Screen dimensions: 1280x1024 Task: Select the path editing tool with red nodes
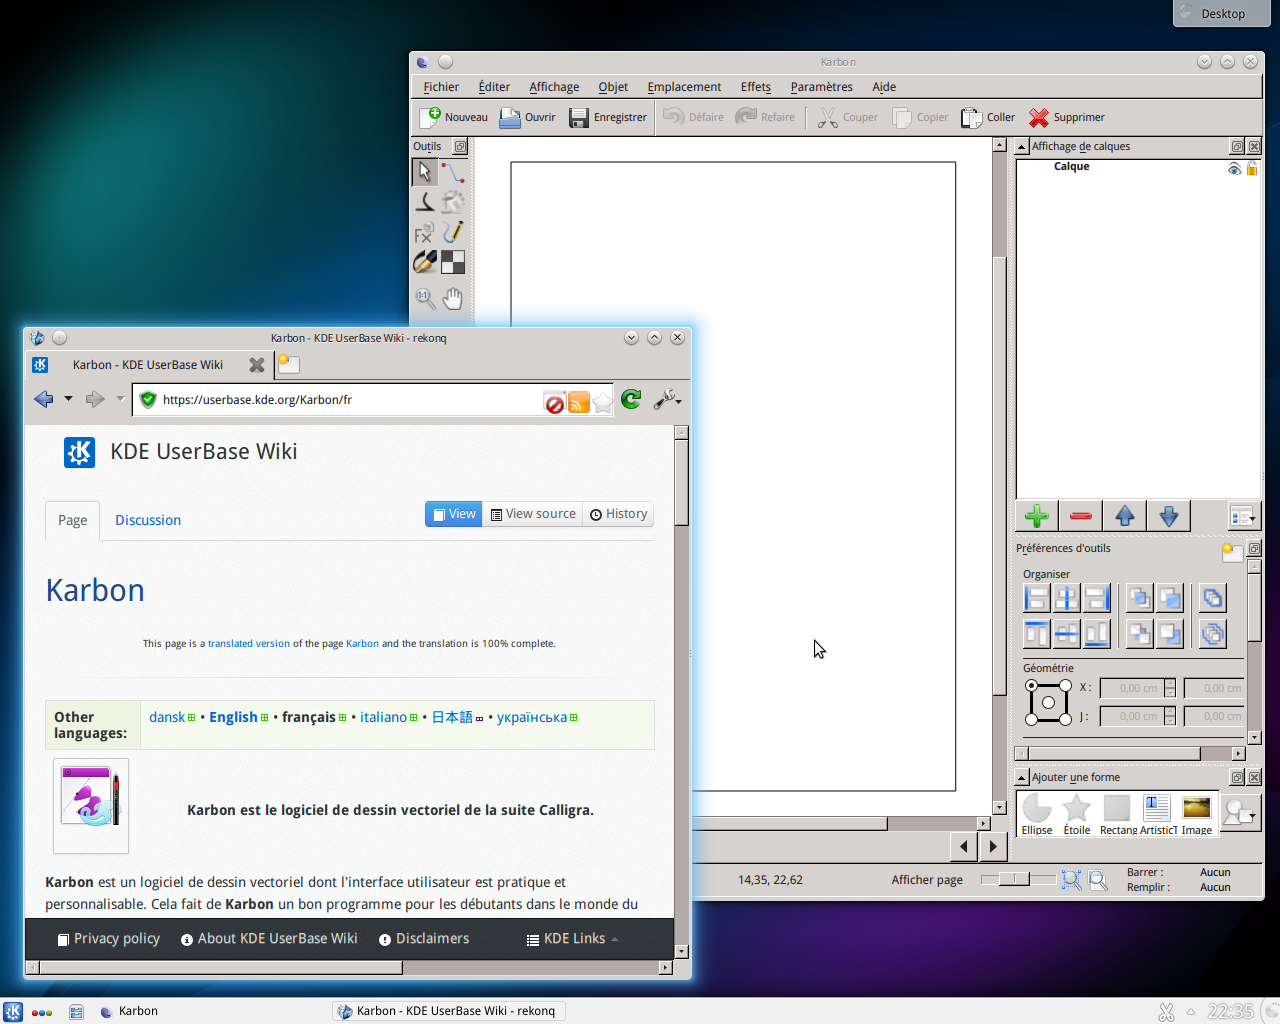[453, 172]
